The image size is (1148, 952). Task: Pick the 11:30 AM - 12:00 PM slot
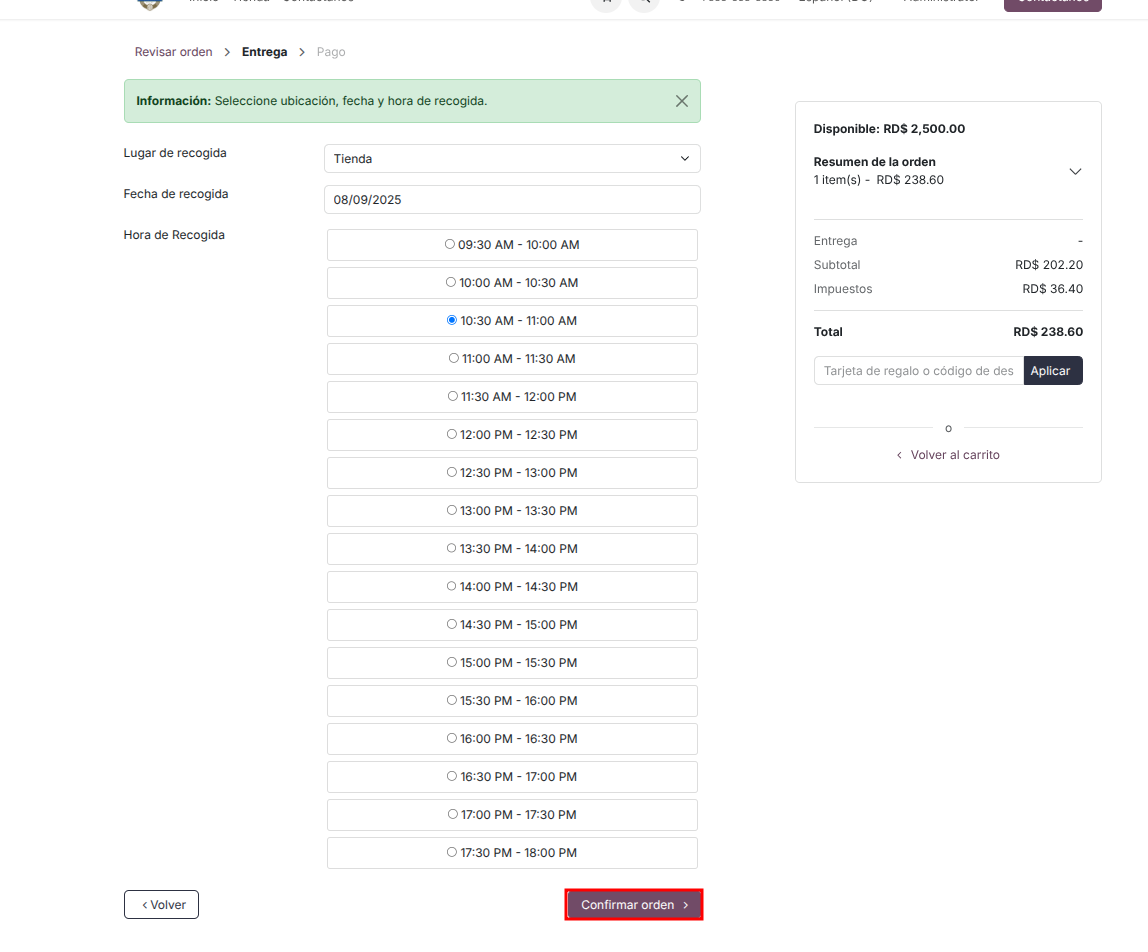453,396
